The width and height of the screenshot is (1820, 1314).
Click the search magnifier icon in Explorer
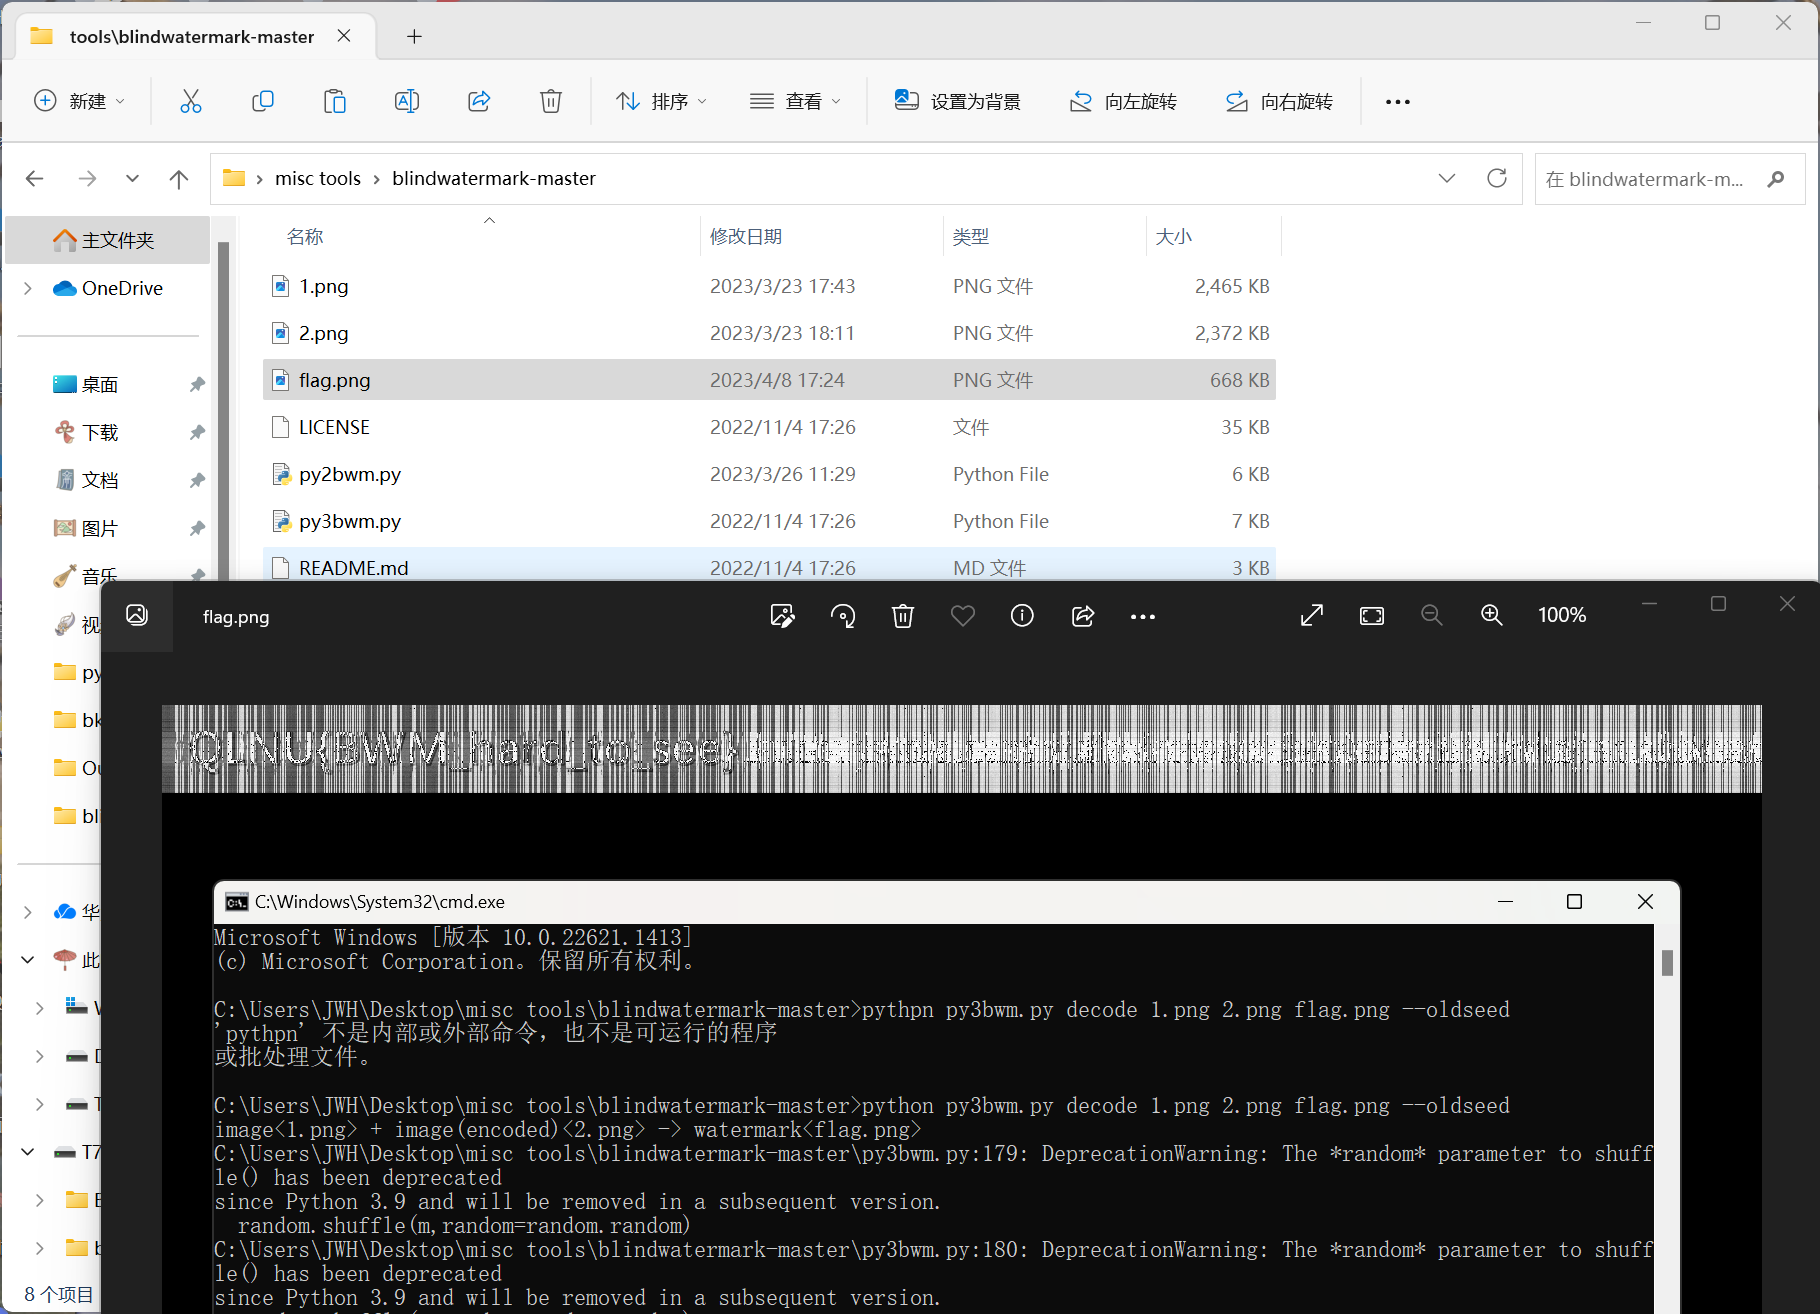click(1776, 179)
